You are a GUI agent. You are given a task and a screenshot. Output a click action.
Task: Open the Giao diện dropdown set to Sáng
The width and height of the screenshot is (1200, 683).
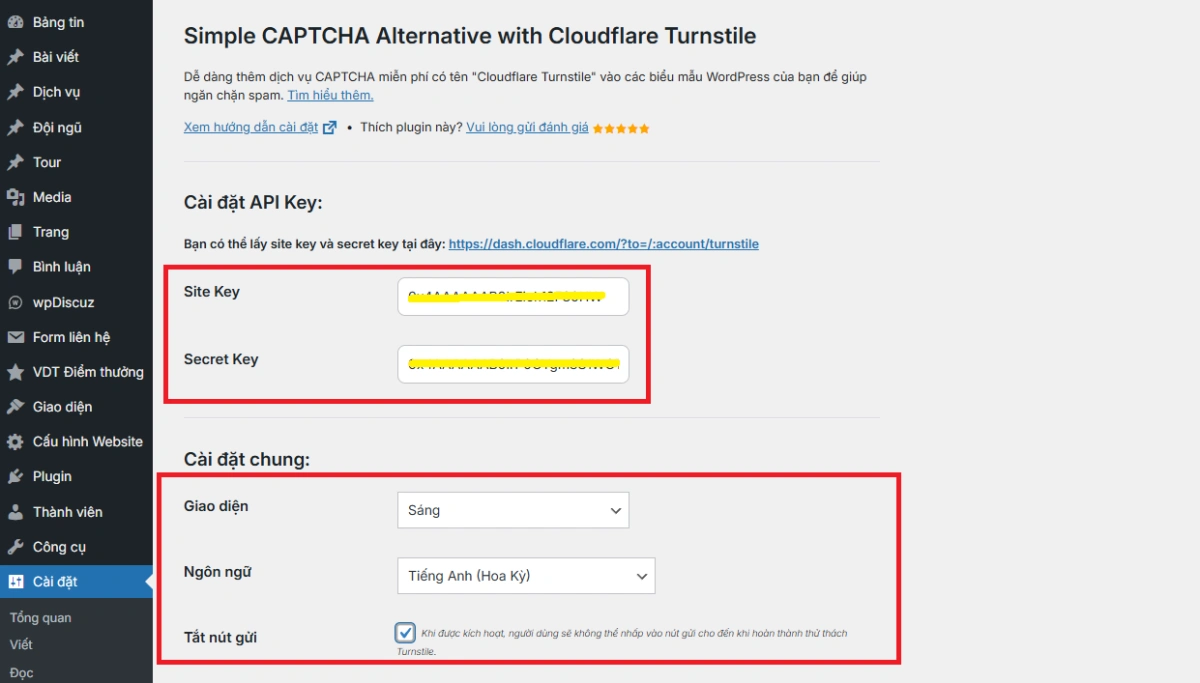[513, 510]
